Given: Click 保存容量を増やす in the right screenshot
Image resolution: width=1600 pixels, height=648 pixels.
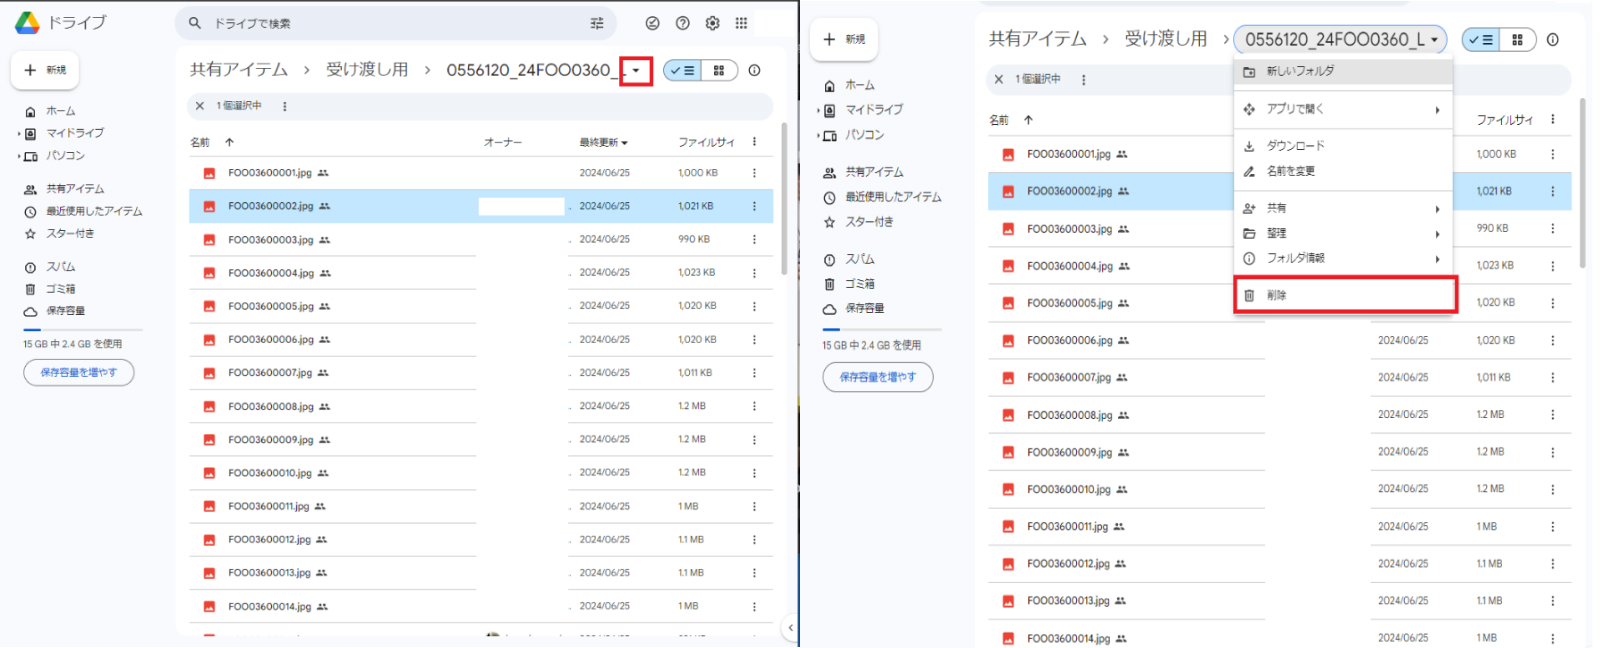Looking at the screenshot, I should click(x=878, y=377).
